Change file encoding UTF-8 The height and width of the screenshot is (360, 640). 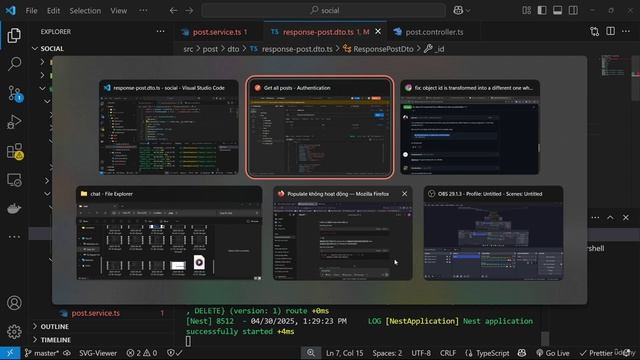tap(421, 353)
